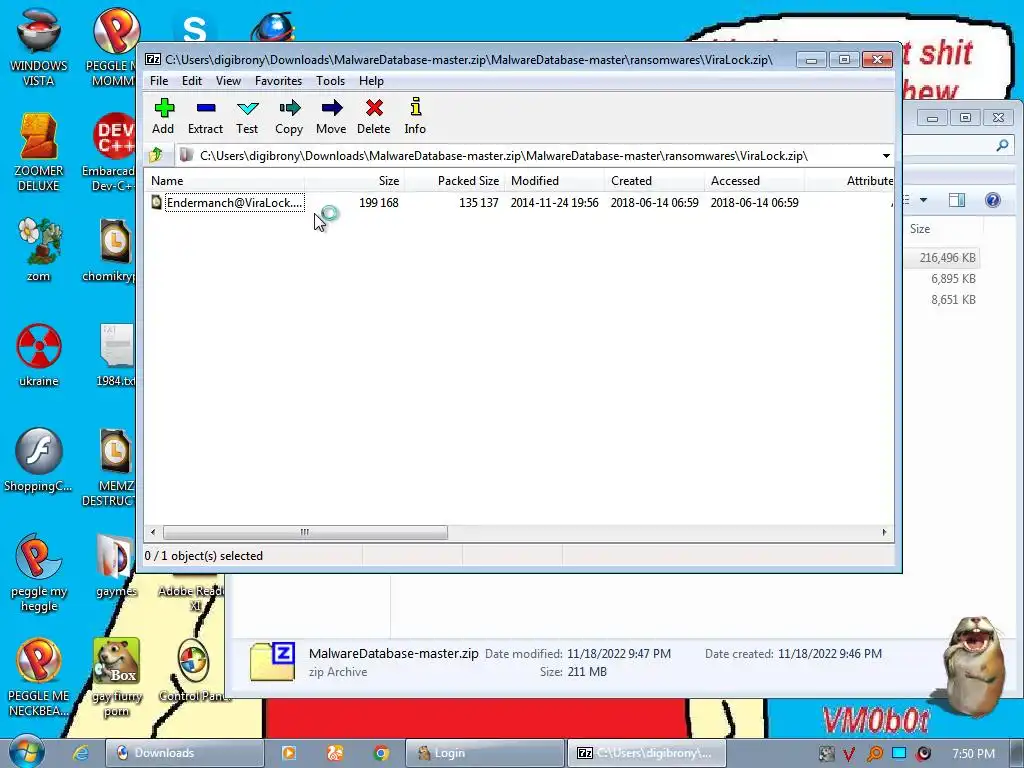
Task: Sort by the Modified column
Action: tap(554, 181)
